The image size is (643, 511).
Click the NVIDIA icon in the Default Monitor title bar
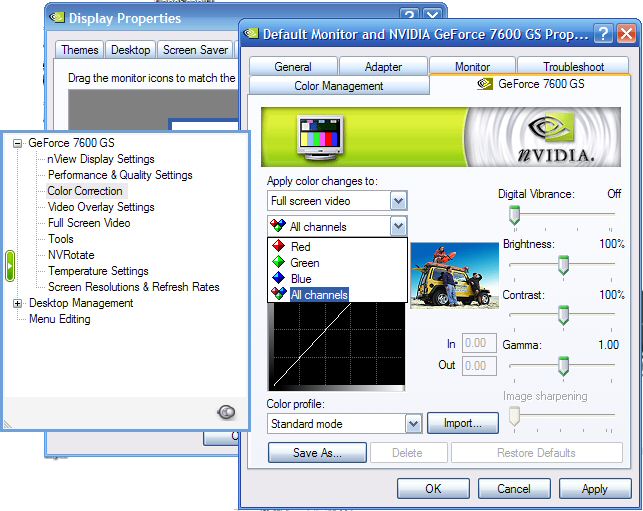tap(251, 33)
